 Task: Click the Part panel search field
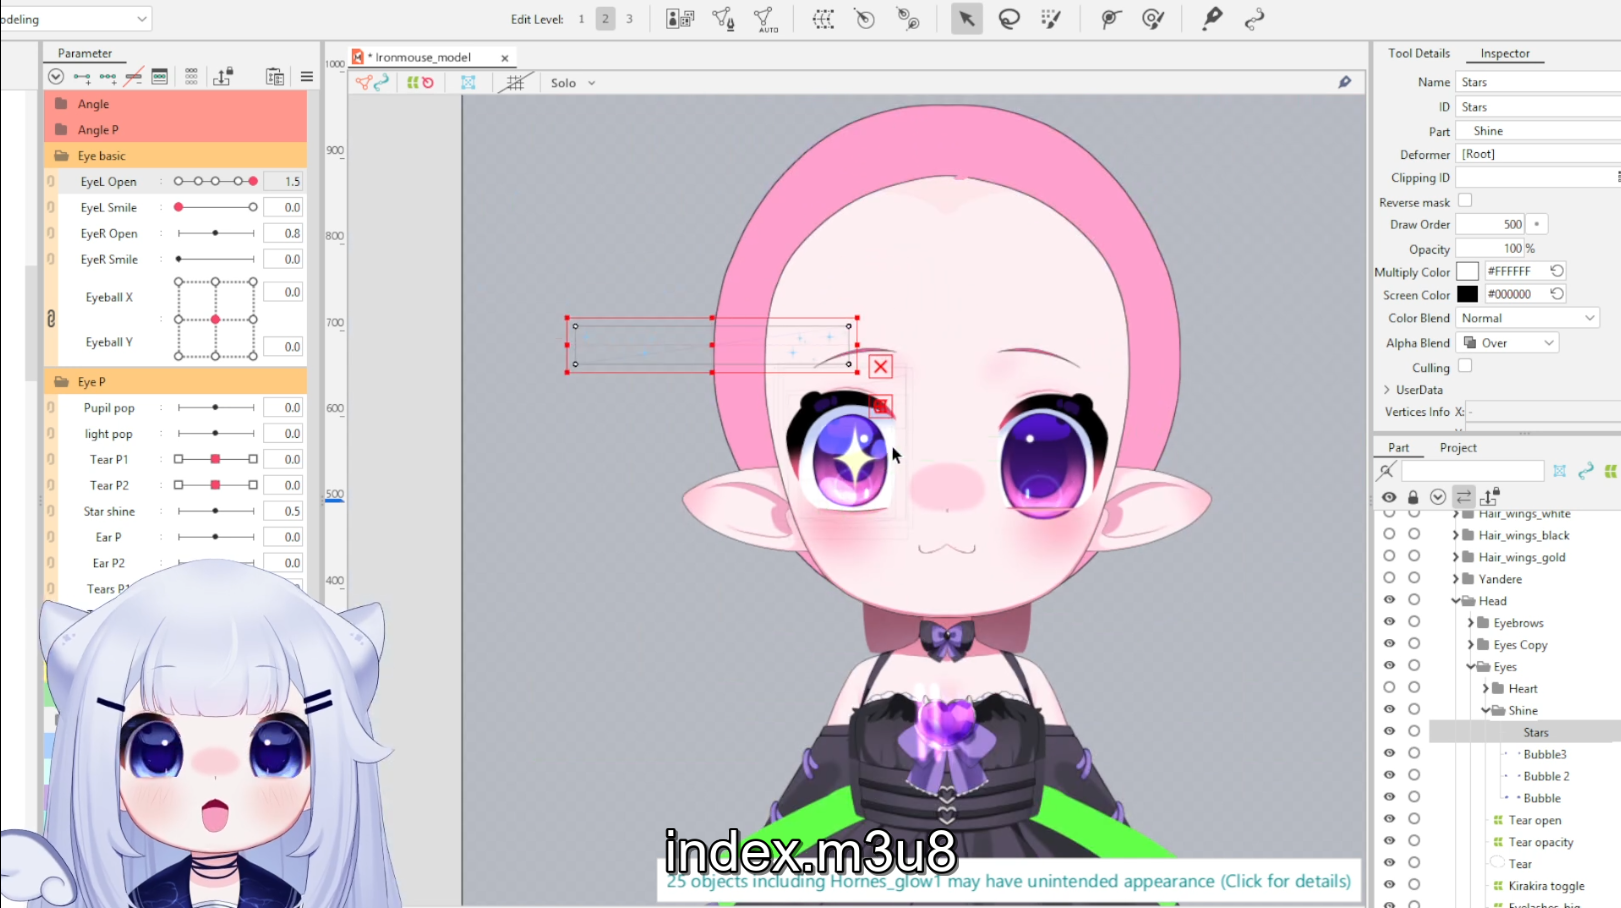tap(1472, 470)
